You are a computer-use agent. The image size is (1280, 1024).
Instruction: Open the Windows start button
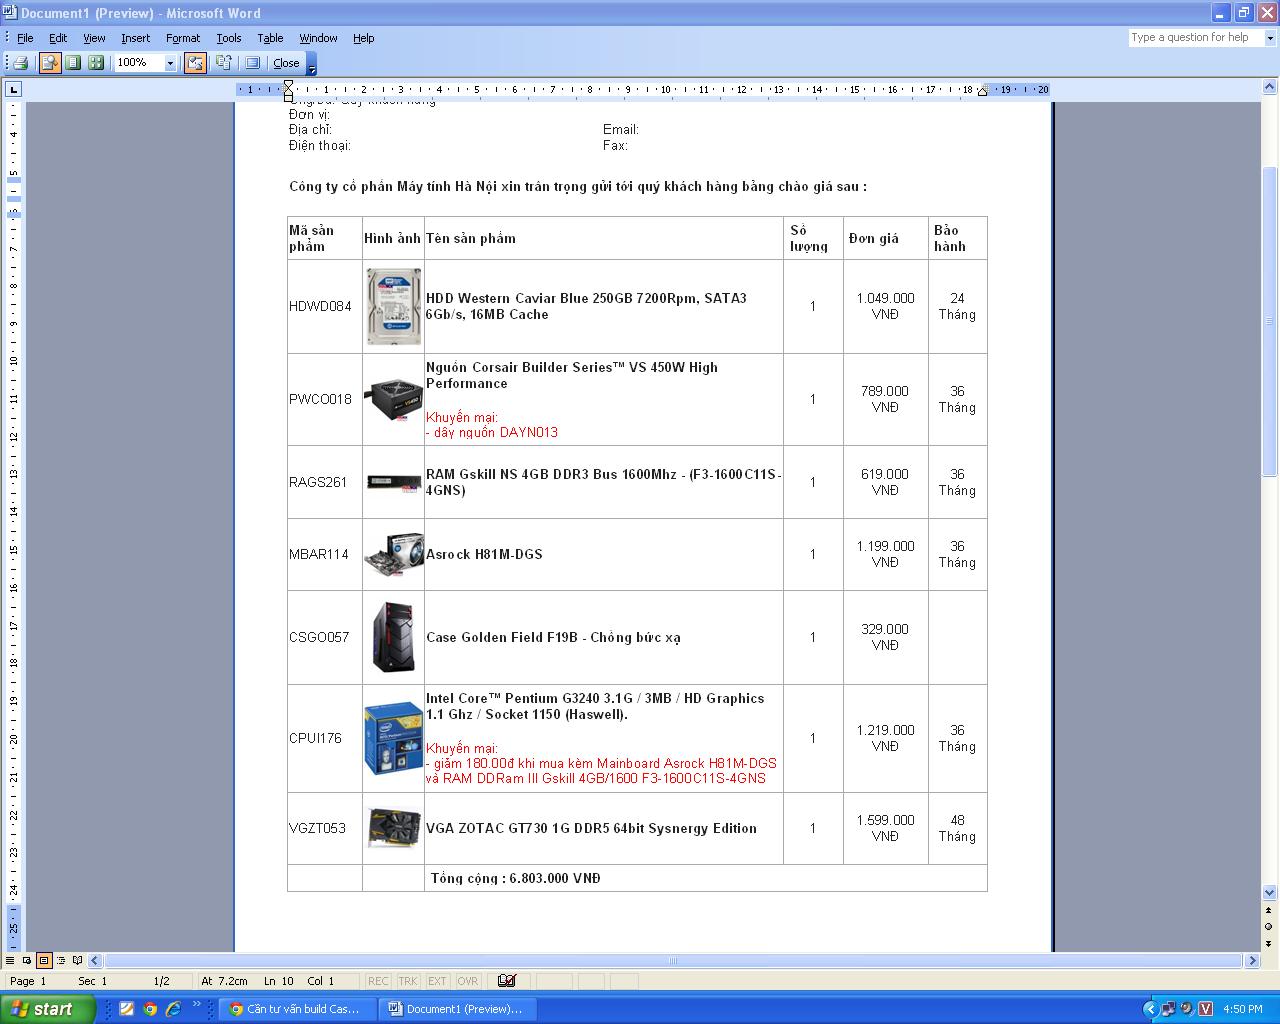pyautogui.click(x=48, y=1009)
